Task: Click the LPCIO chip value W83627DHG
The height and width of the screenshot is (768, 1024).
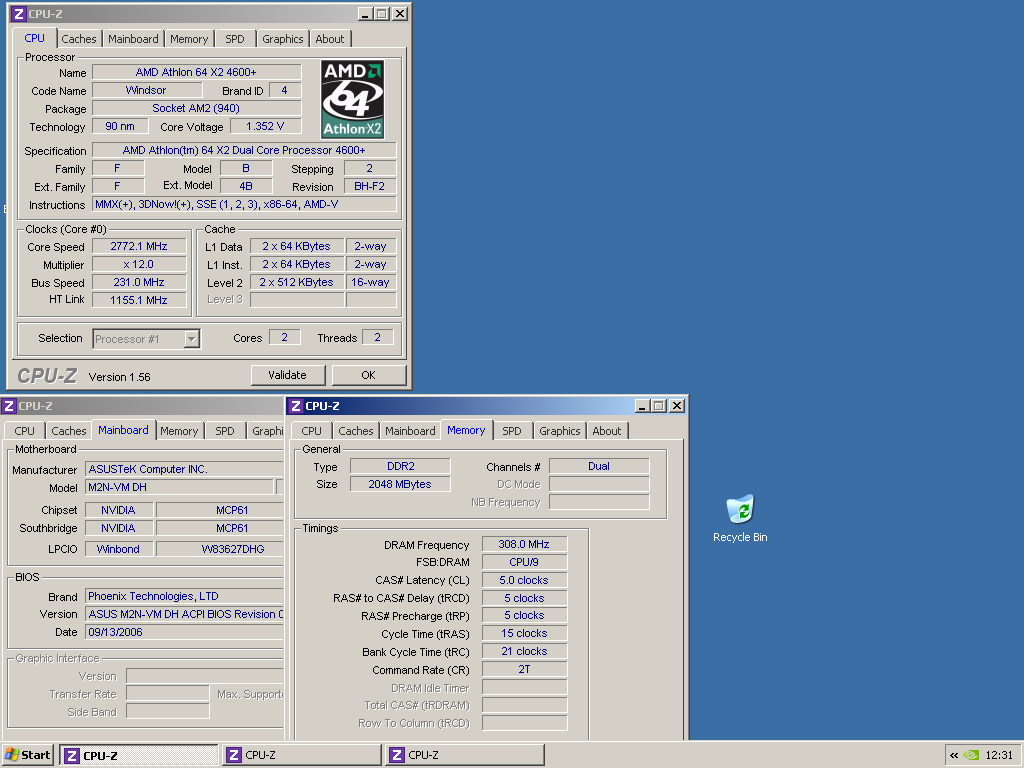Action: [219, 549]
